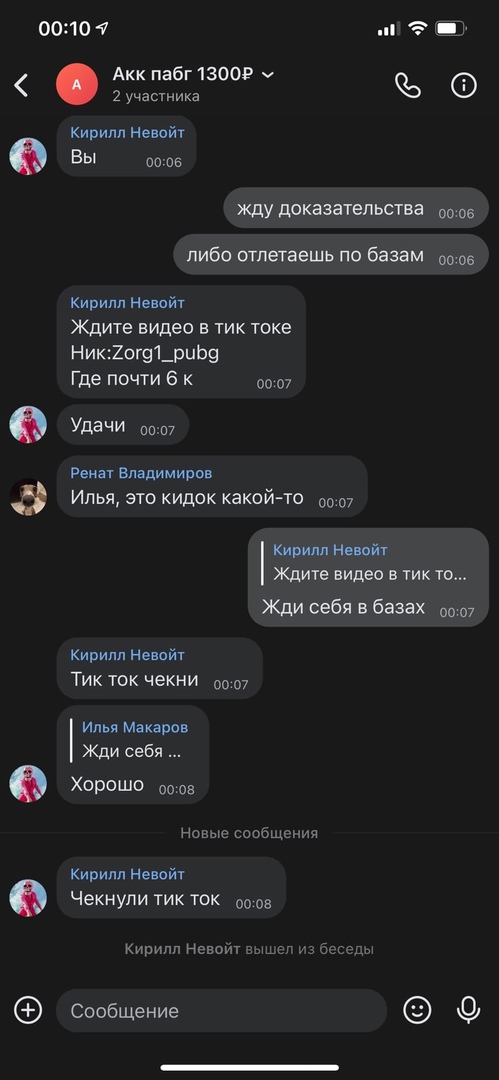
Task: Tap the Сообщение text input field
Action: point(221,1010)
